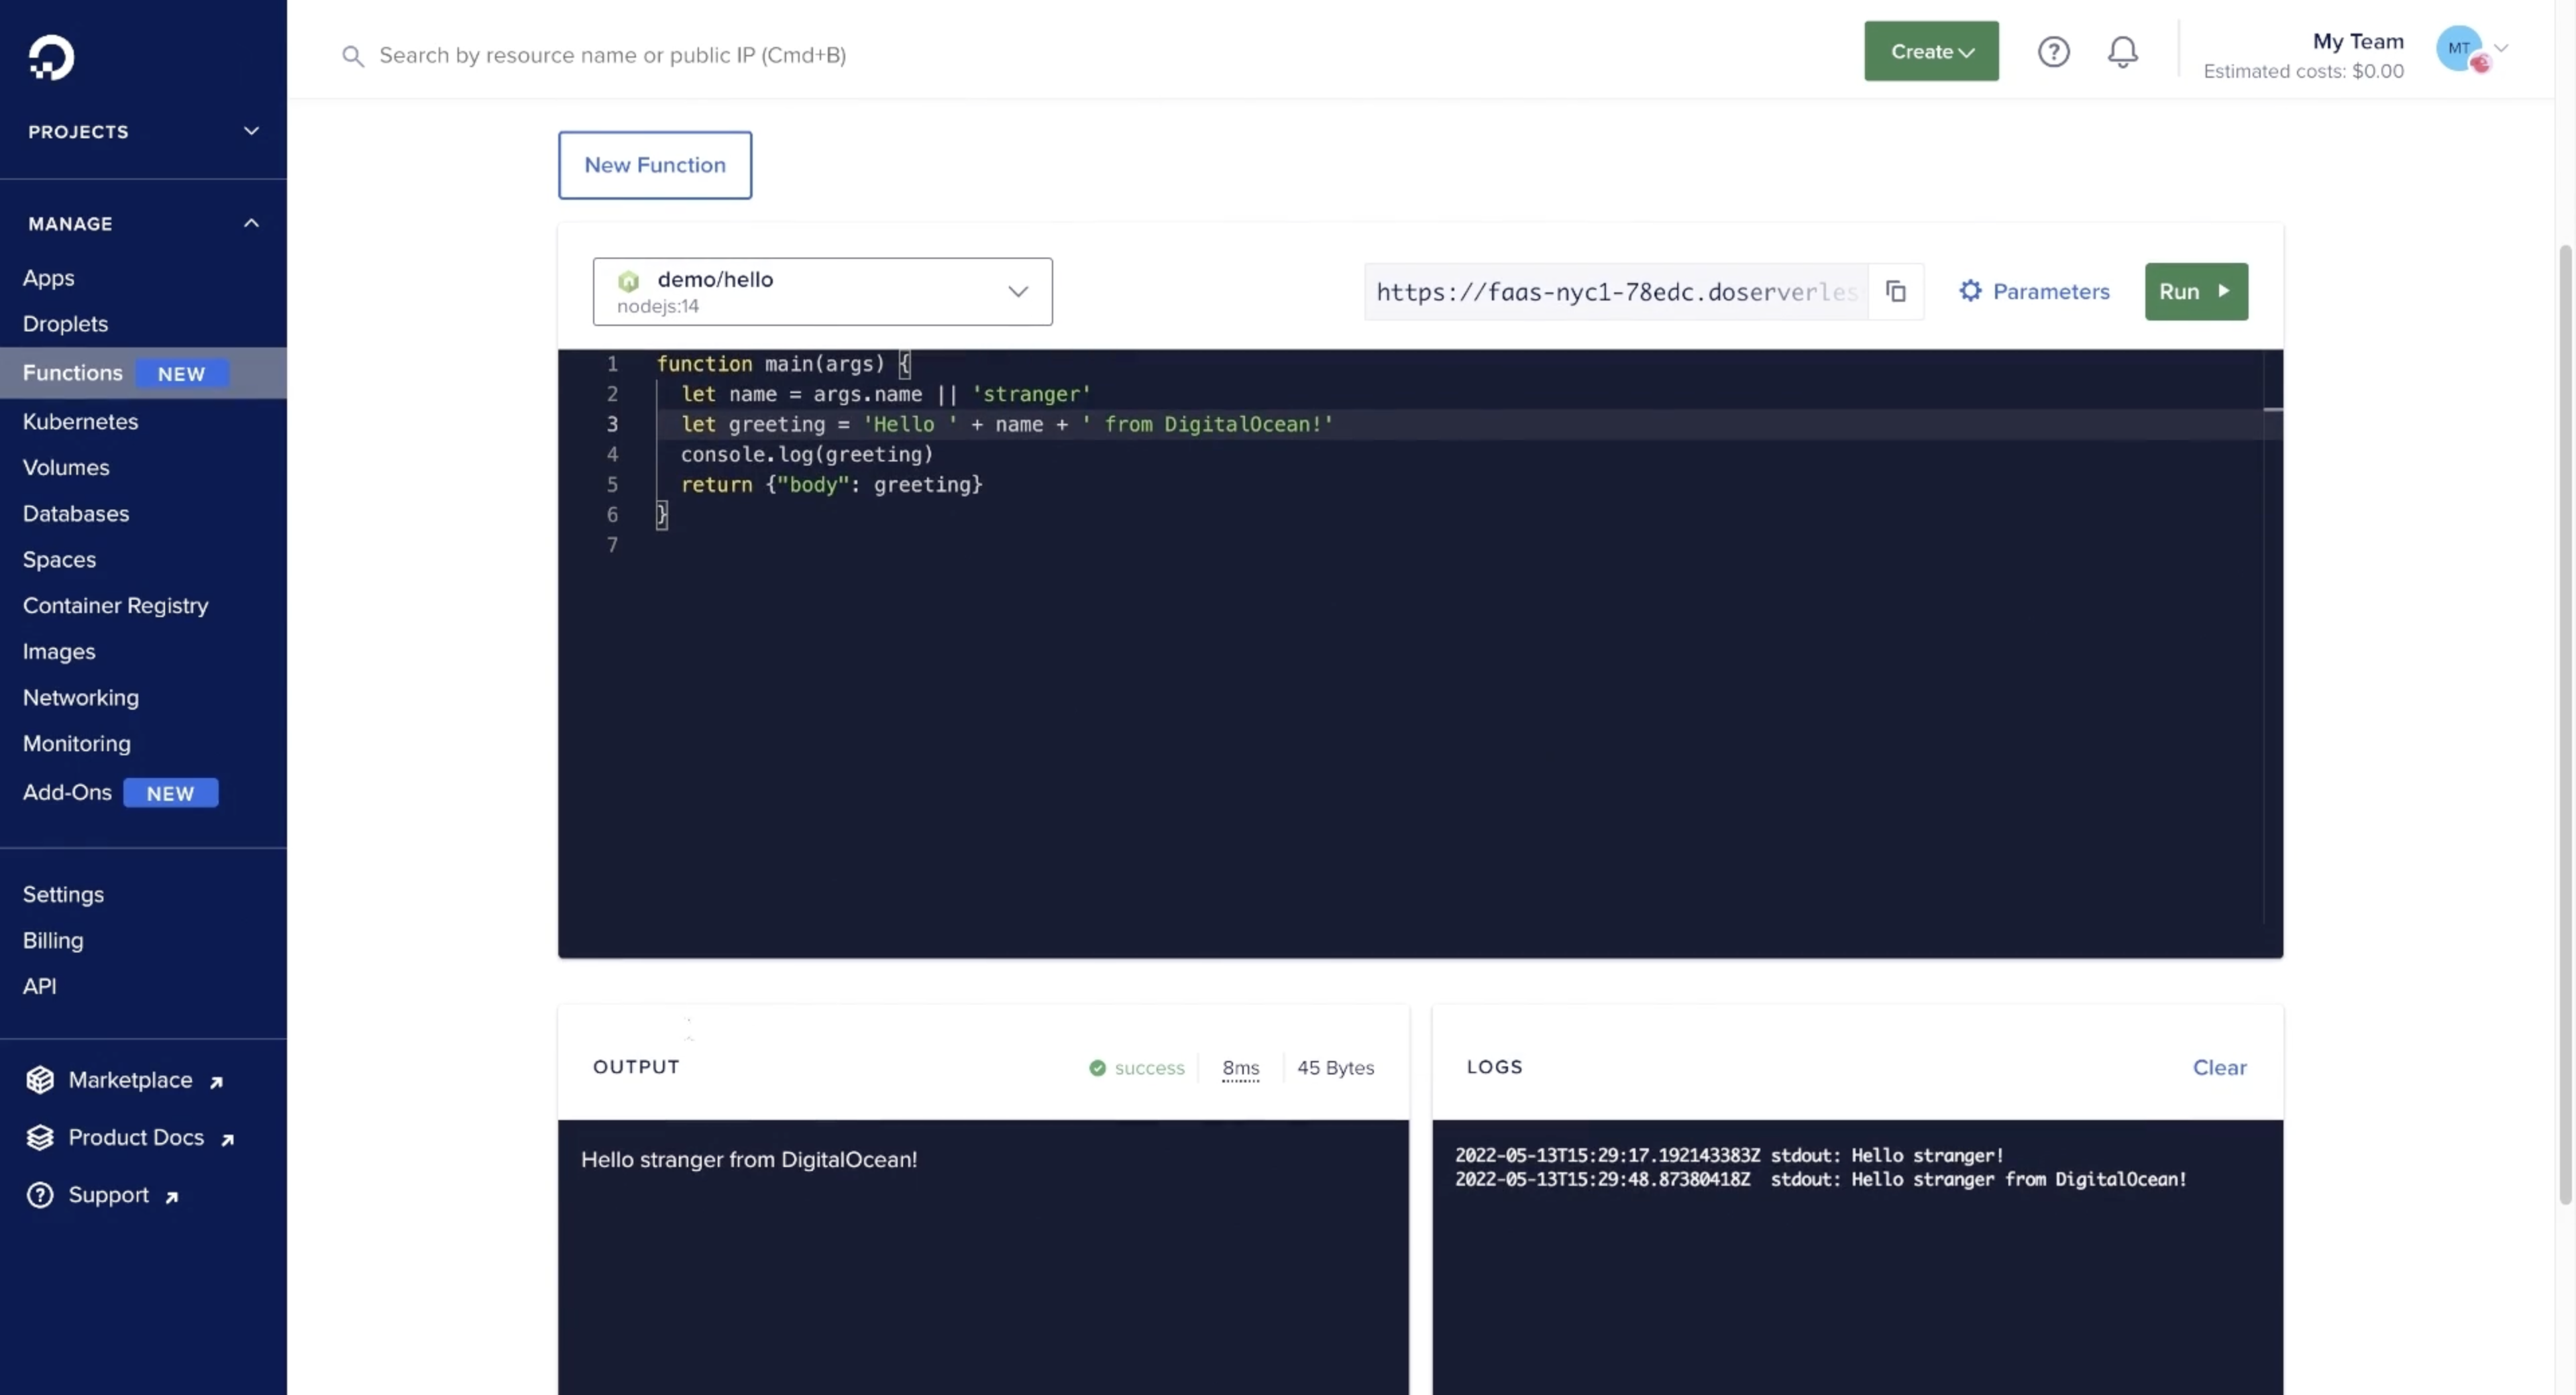Click the Estimated costs text

pyautogui.click(x=2303, y=71)
